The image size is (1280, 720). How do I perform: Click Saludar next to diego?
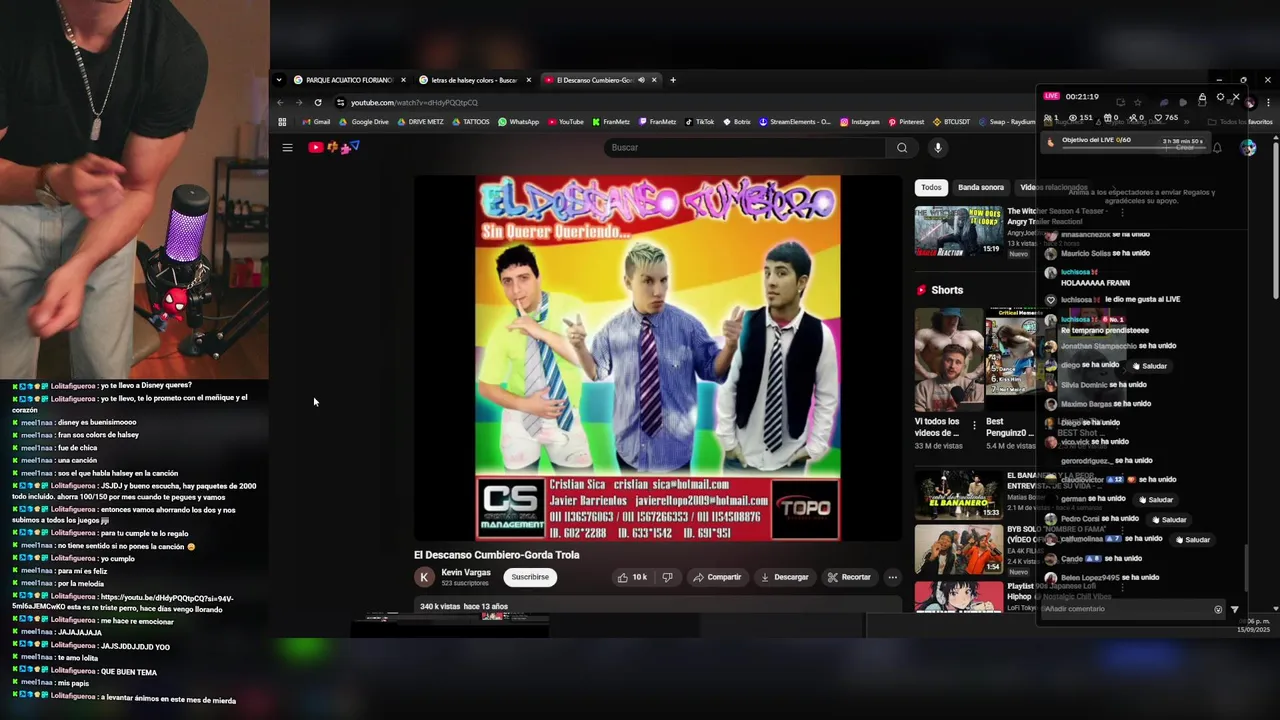tap(1149, 366)
